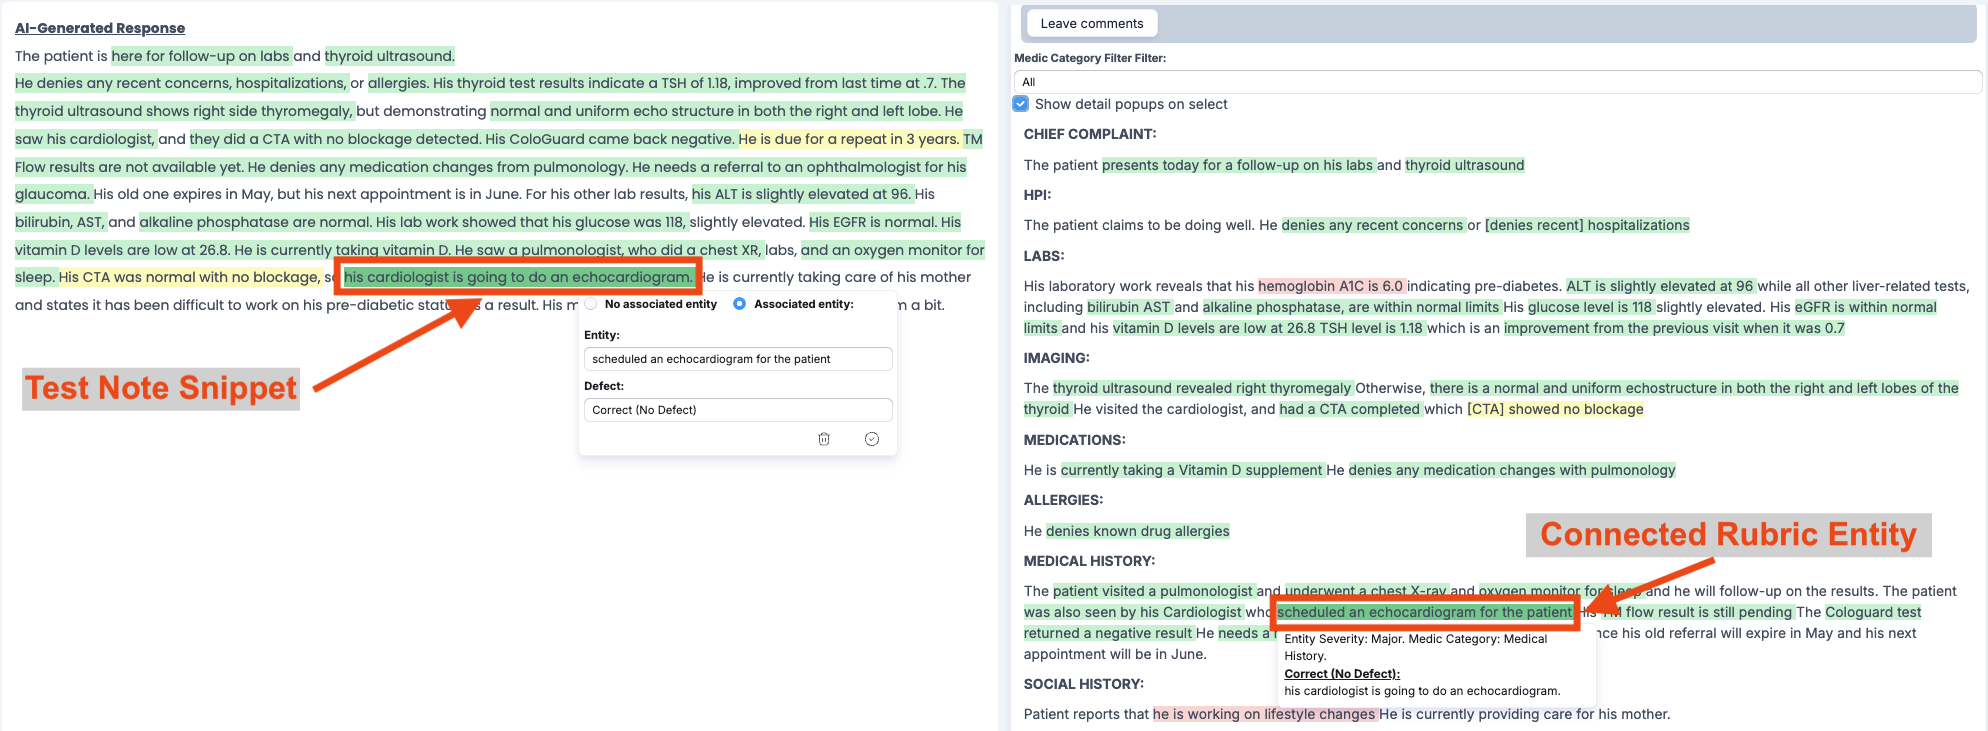The width and height of the screenshot is (1988, 731).
Task: Toggle "Show detail popups on select" checkbox
Action: pos(1021,104)
